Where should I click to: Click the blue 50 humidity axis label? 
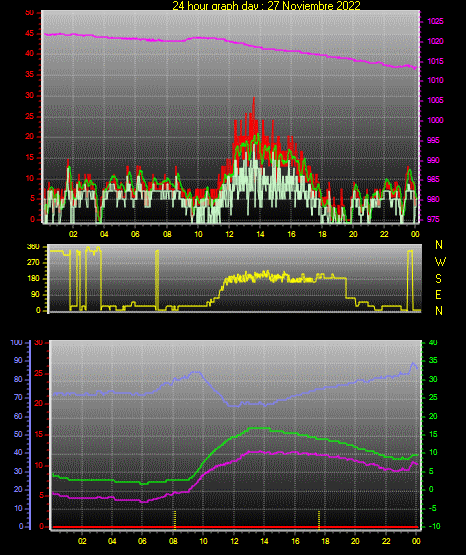18,434
